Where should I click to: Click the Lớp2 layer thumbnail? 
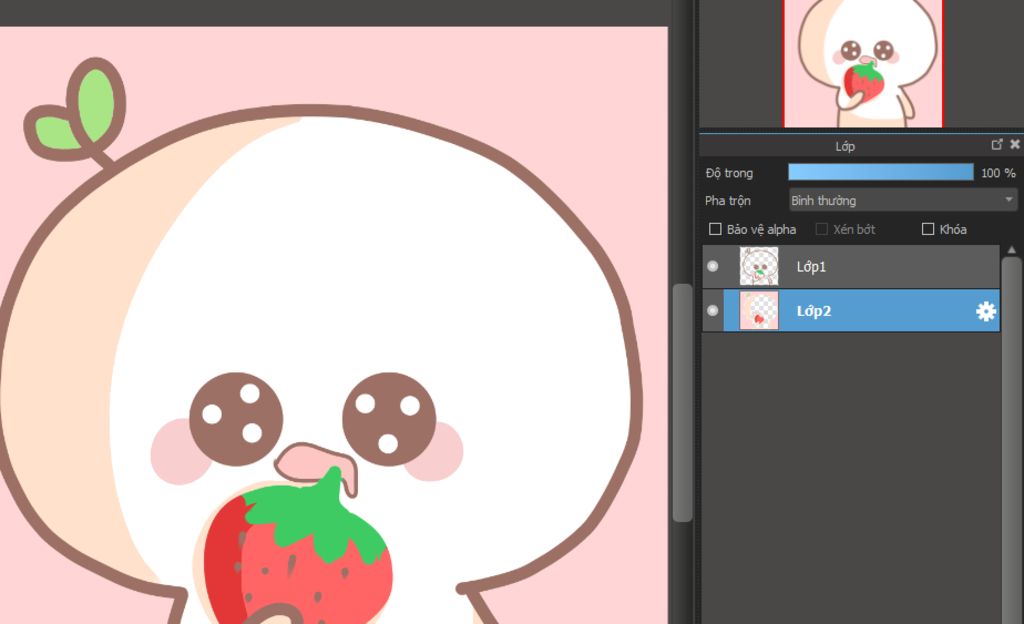pos(759,311)
